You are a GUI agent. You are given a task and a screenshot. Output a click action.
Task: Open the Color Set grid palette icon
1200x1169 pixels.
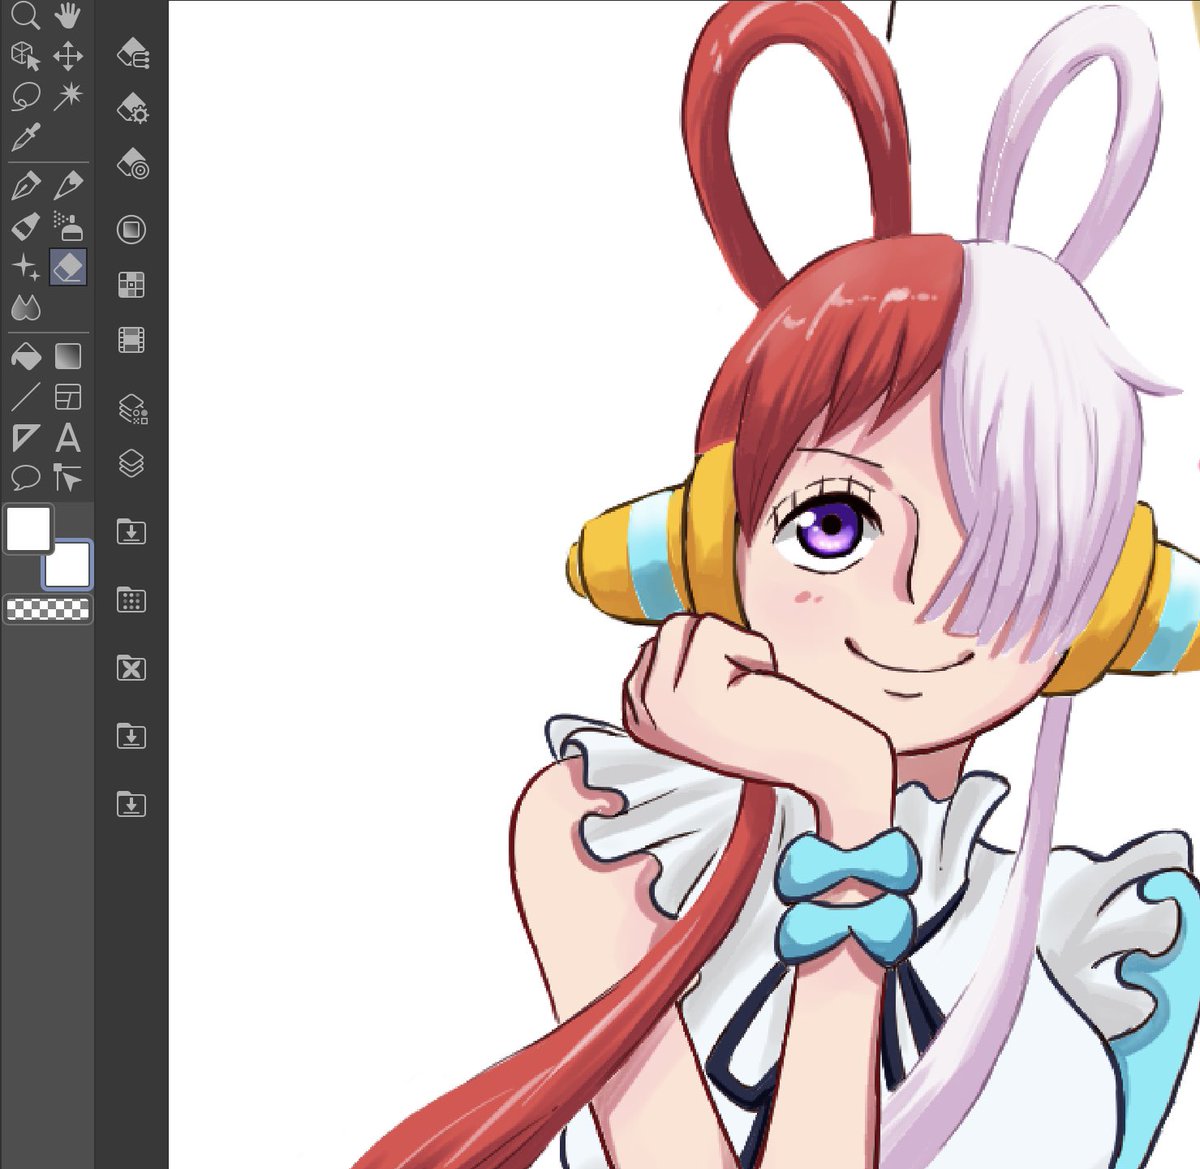tap(131, 285)
